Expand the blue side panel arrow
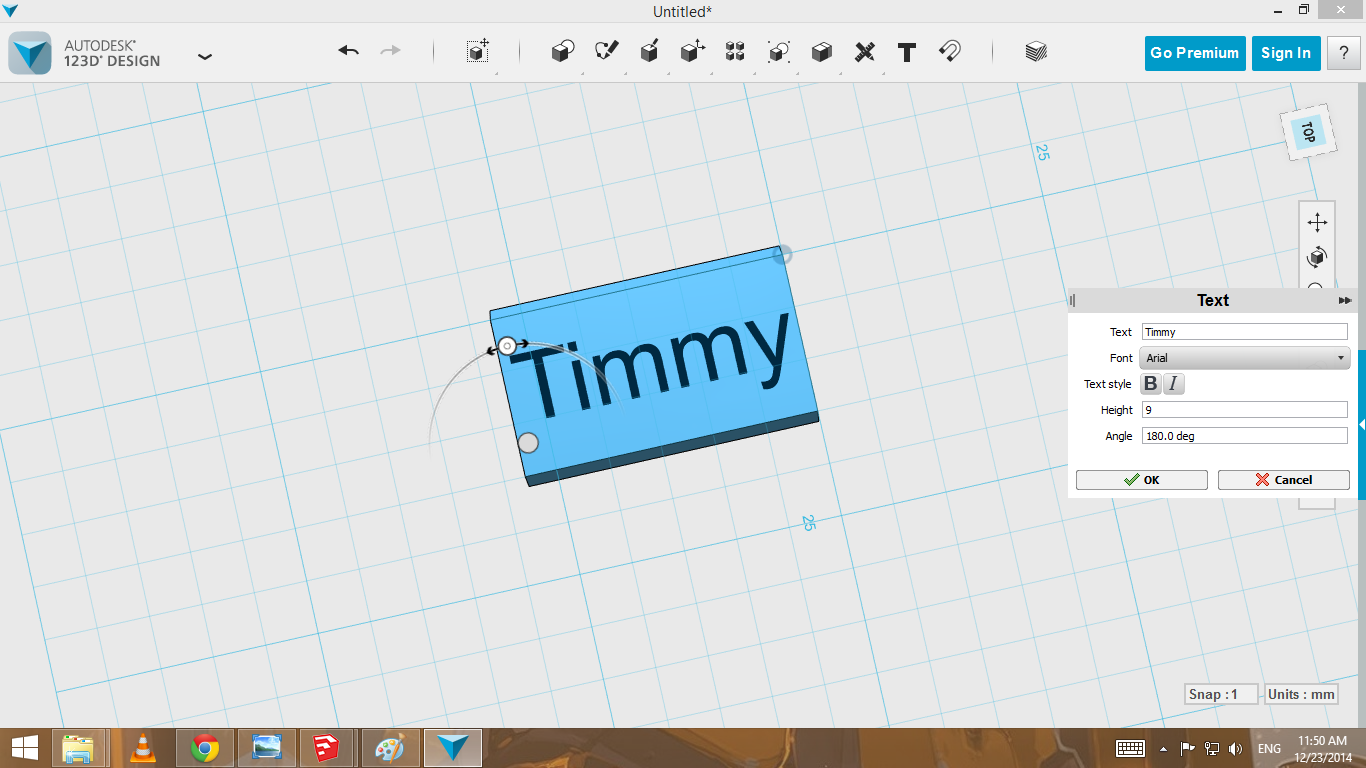 (1362, 425)
